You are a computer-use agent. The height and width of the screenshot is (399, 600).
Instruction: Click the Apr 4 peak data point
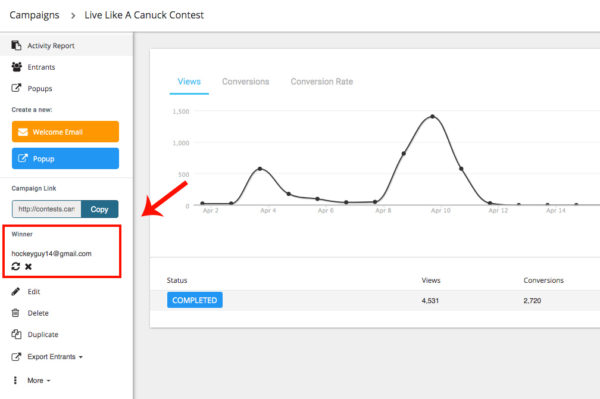tap(260, 169)
